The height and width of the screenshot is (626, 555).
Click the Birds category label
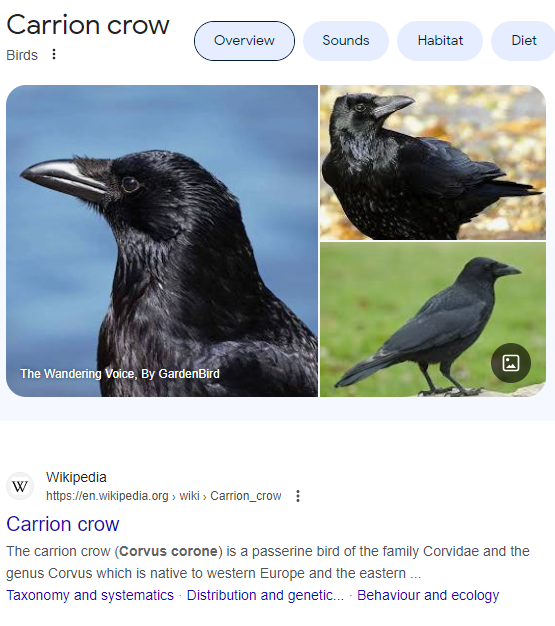22,55
